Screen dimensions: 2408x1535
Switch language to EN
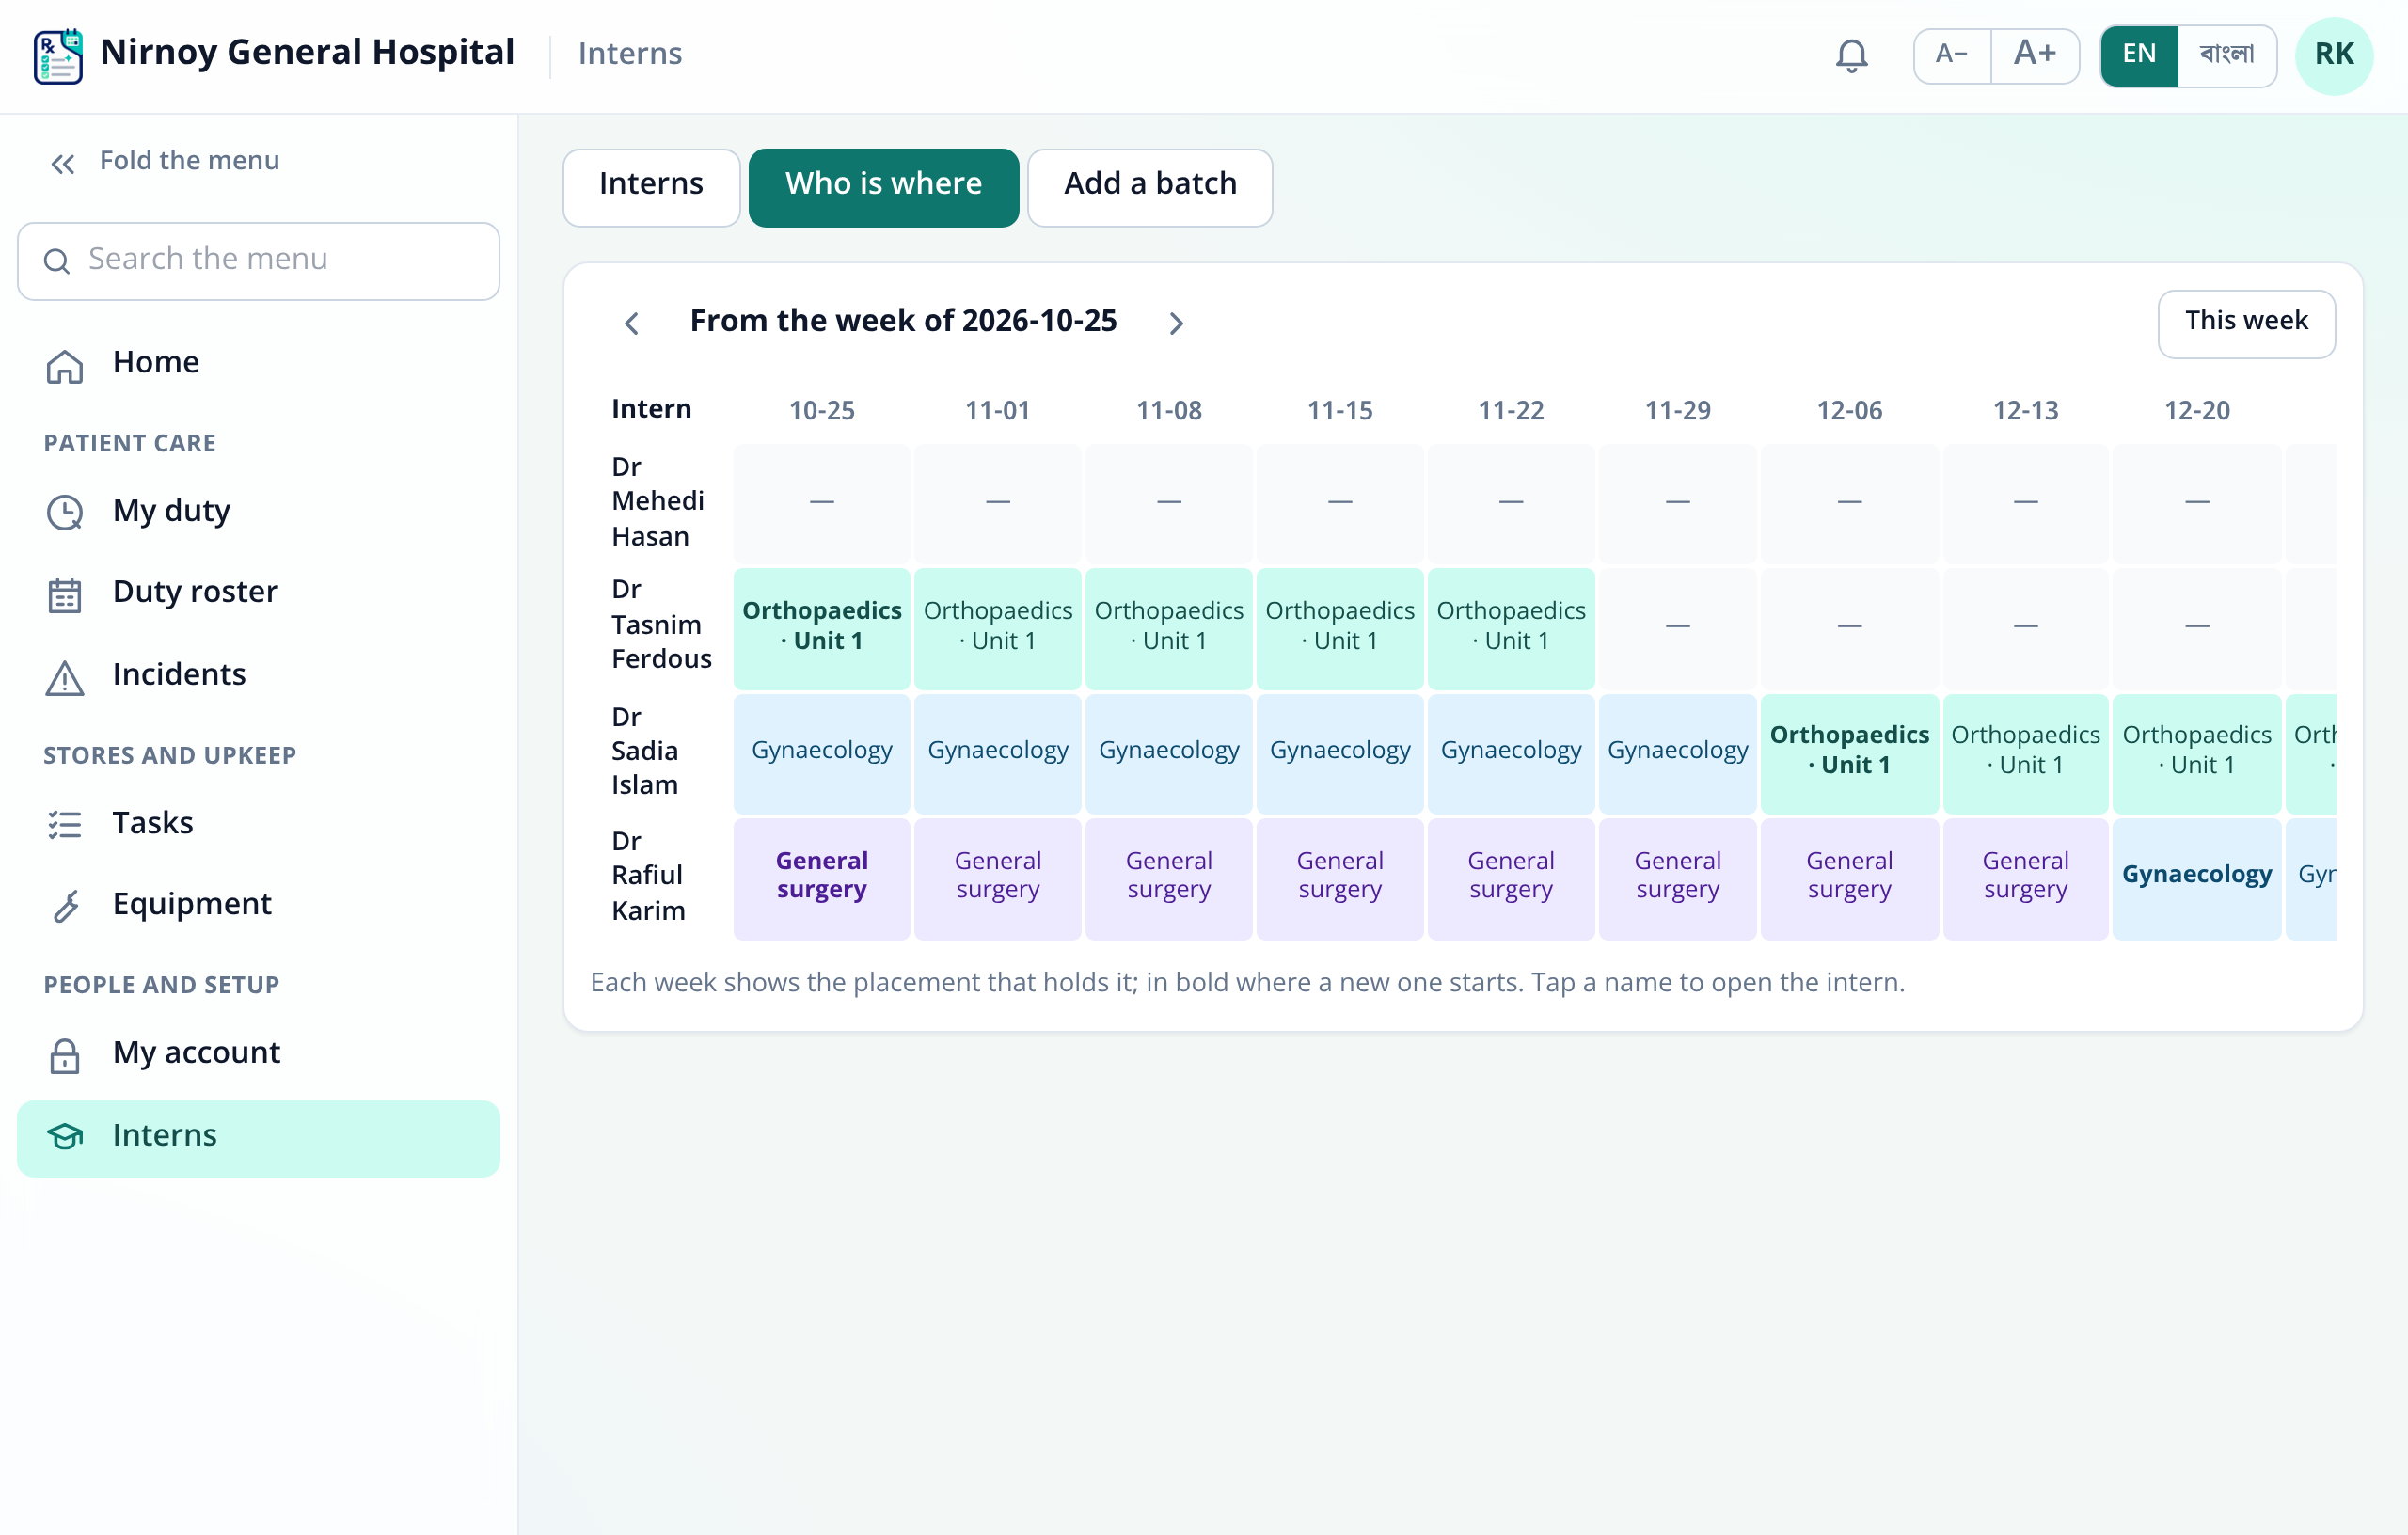pos(2139,55)
